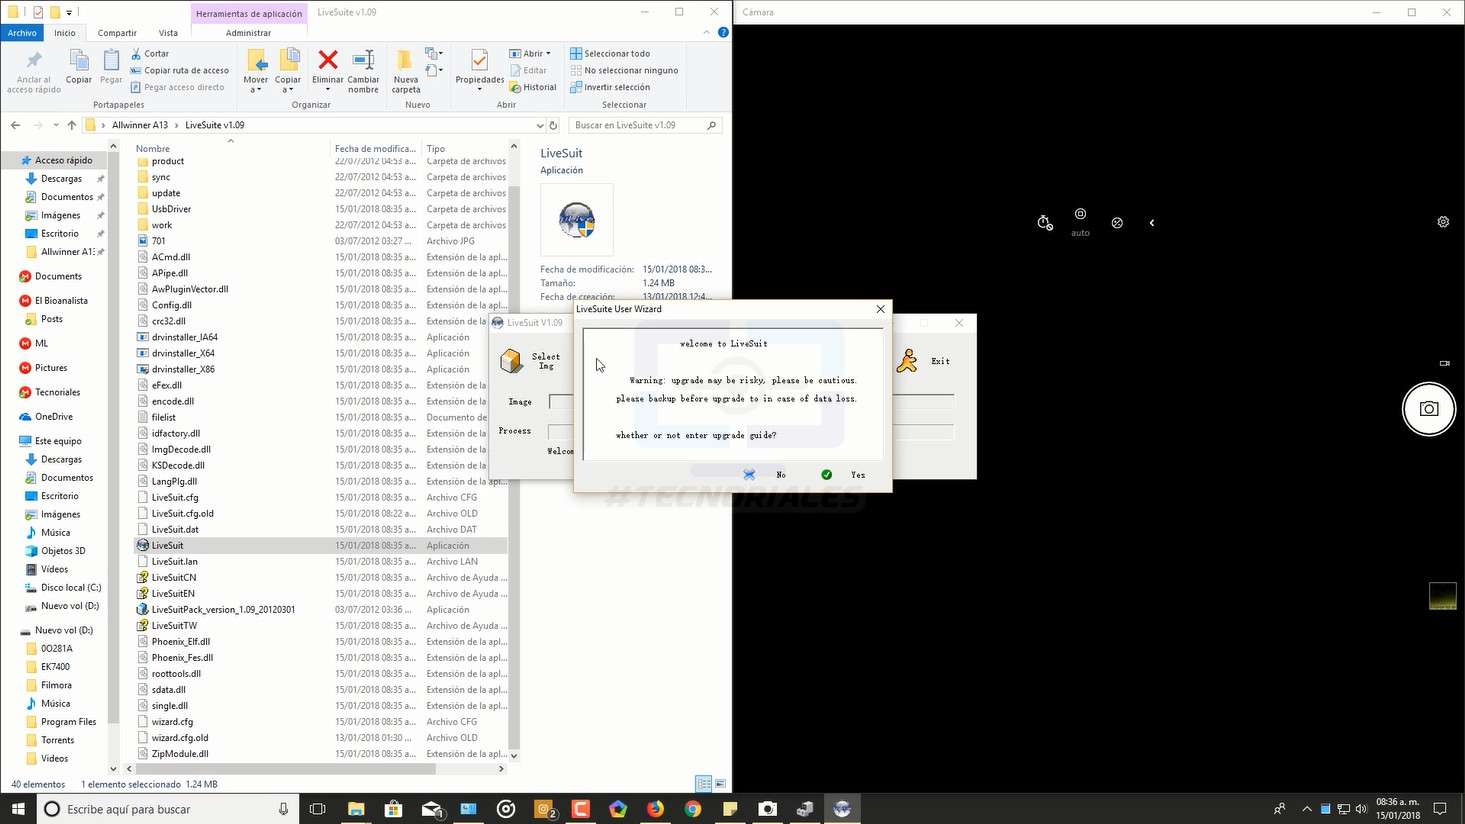Open Camera settings gear
Viewport: 1465px width, 824px height.
click(x=1443, y=222)
